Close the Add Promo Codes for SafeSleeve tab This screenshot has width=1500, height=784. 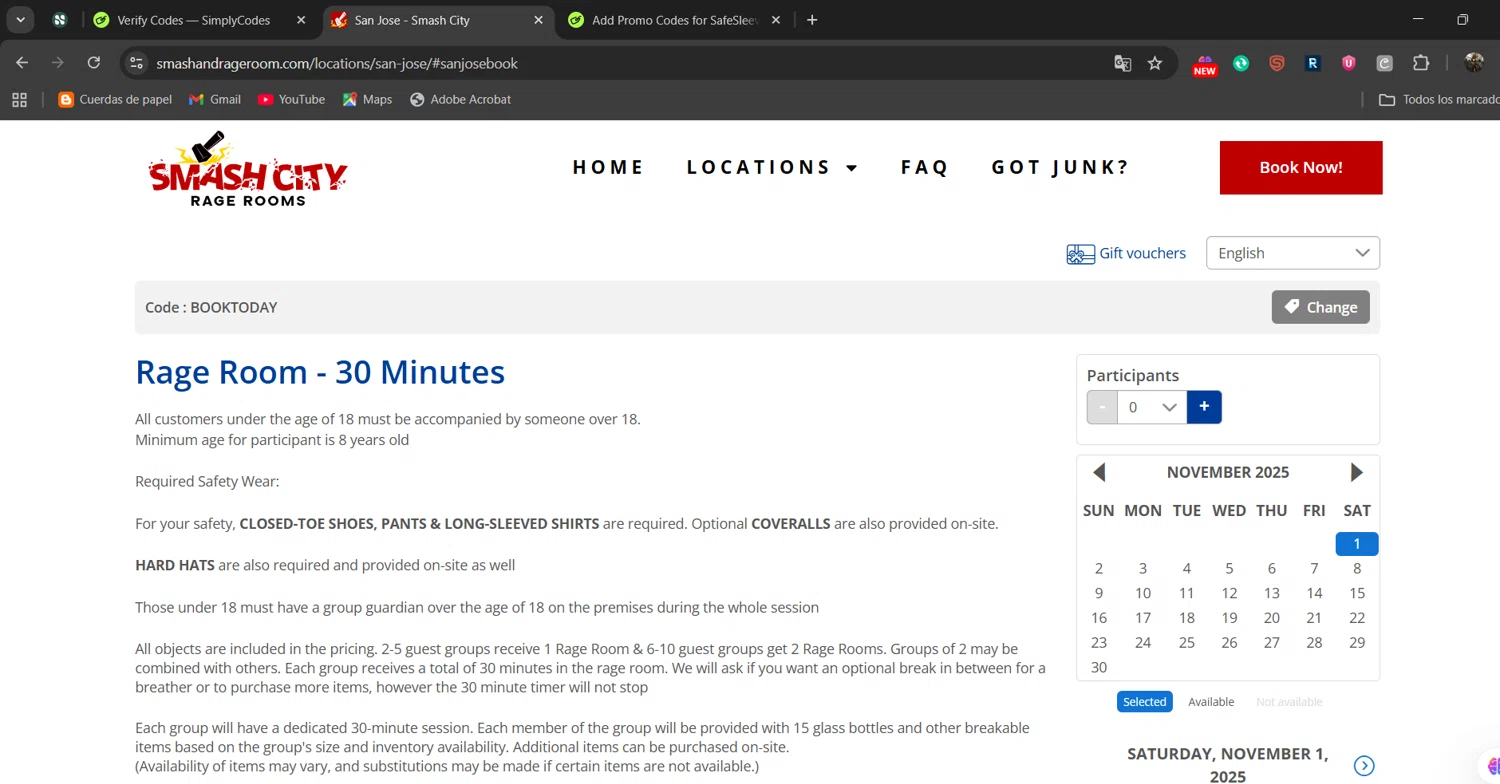[775, 20]
